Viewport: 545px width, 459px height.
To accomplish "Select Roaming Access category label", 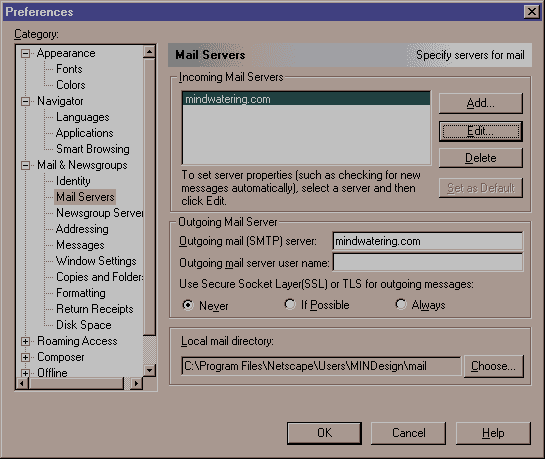I will coord(77,341).
